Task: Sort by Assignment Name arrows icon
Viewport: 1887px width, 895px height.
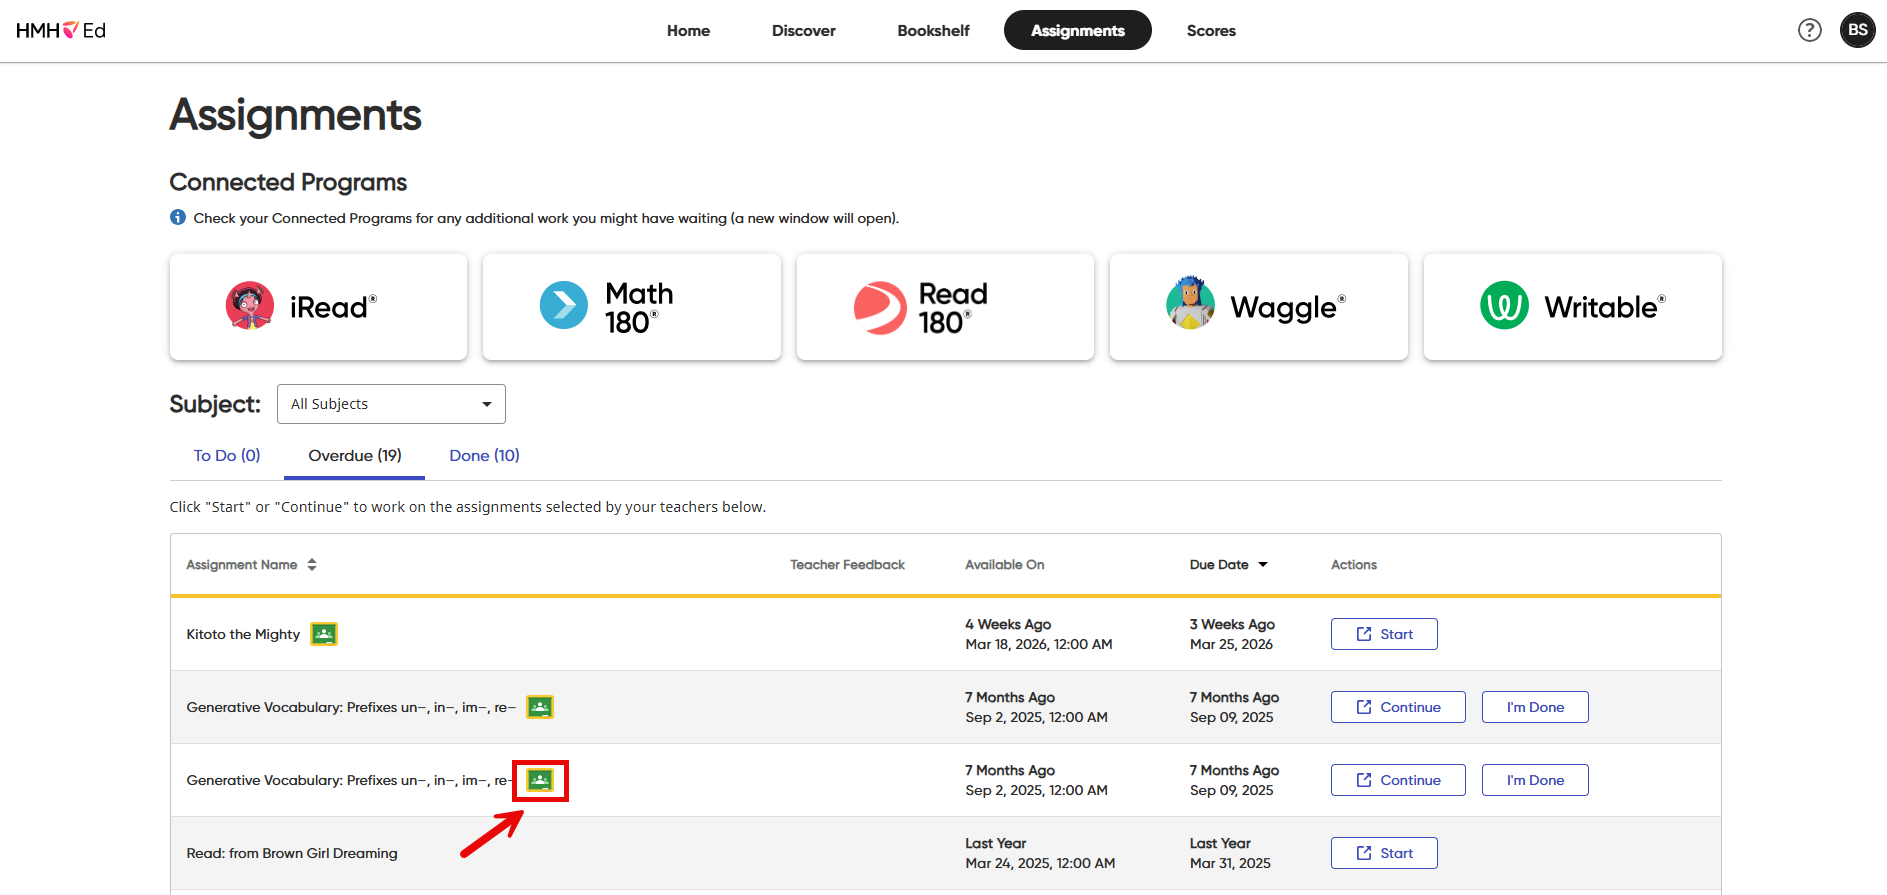Action: [312, 565]
